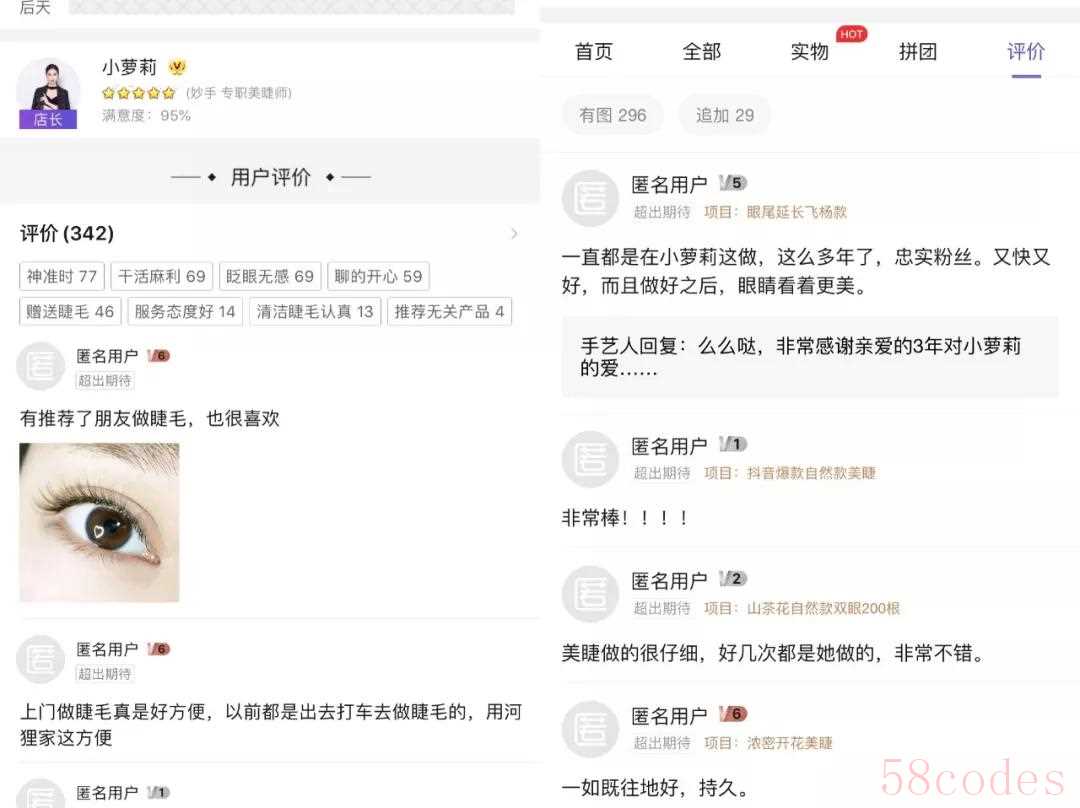Viewport: 1080px width, 808px height.
Task: Expand all reviews with 评价 (342) chevron
Action: pos(514,234)
